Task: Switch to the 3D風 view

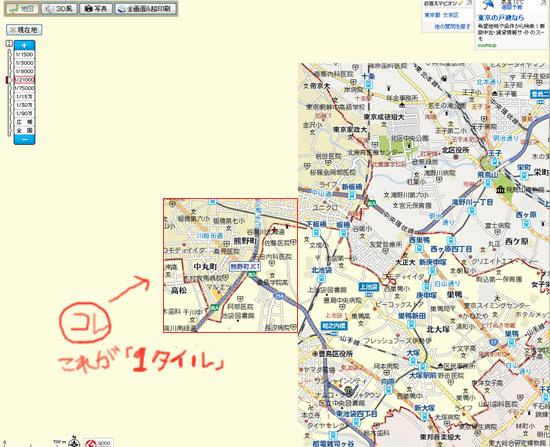Action: click(x=59, y=9)
